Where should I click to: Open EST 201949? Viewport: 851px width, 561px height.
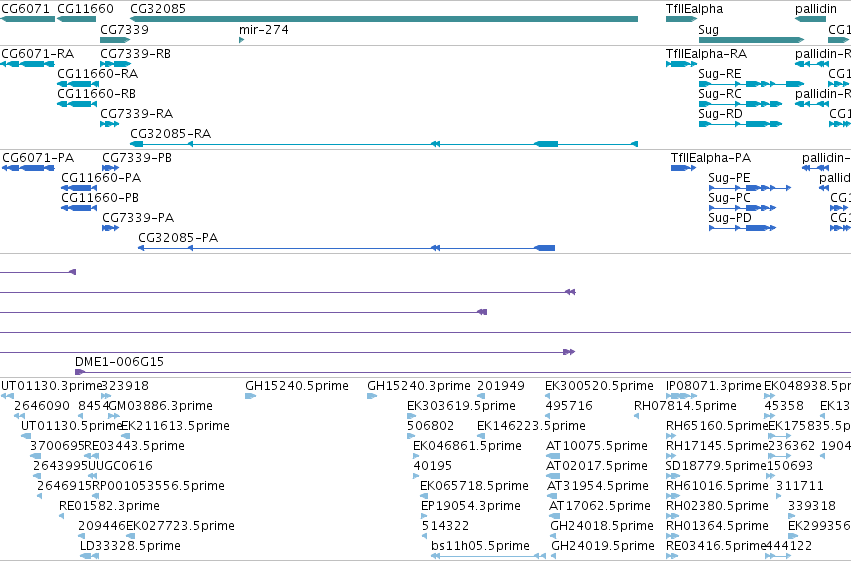[501, 386]
